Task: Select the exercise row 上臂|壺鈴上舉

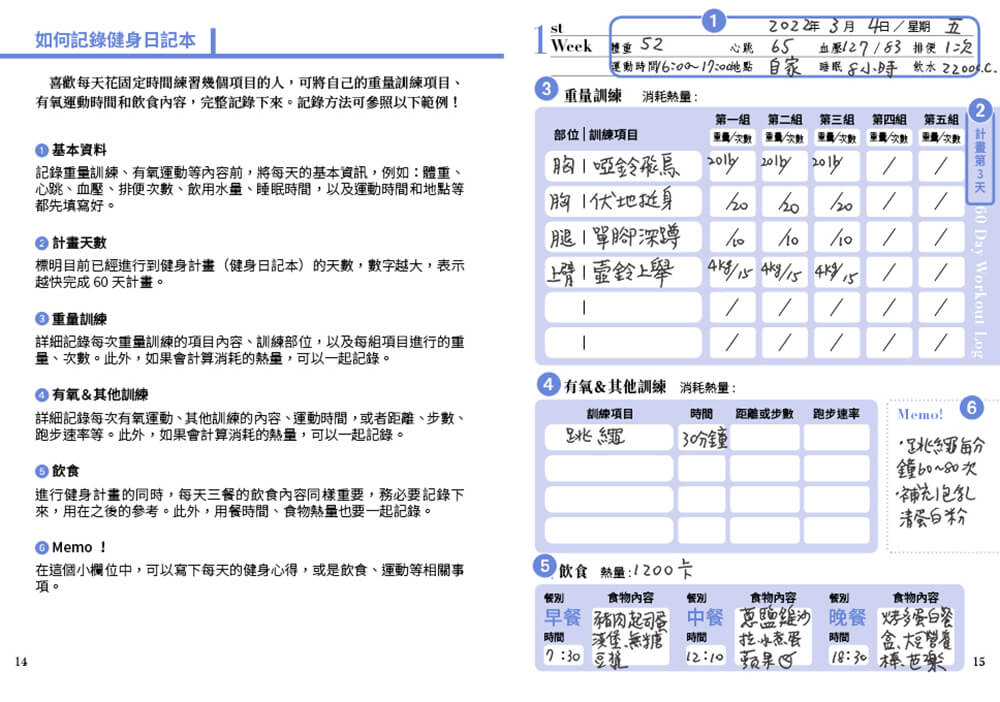Action: (623, 272)
